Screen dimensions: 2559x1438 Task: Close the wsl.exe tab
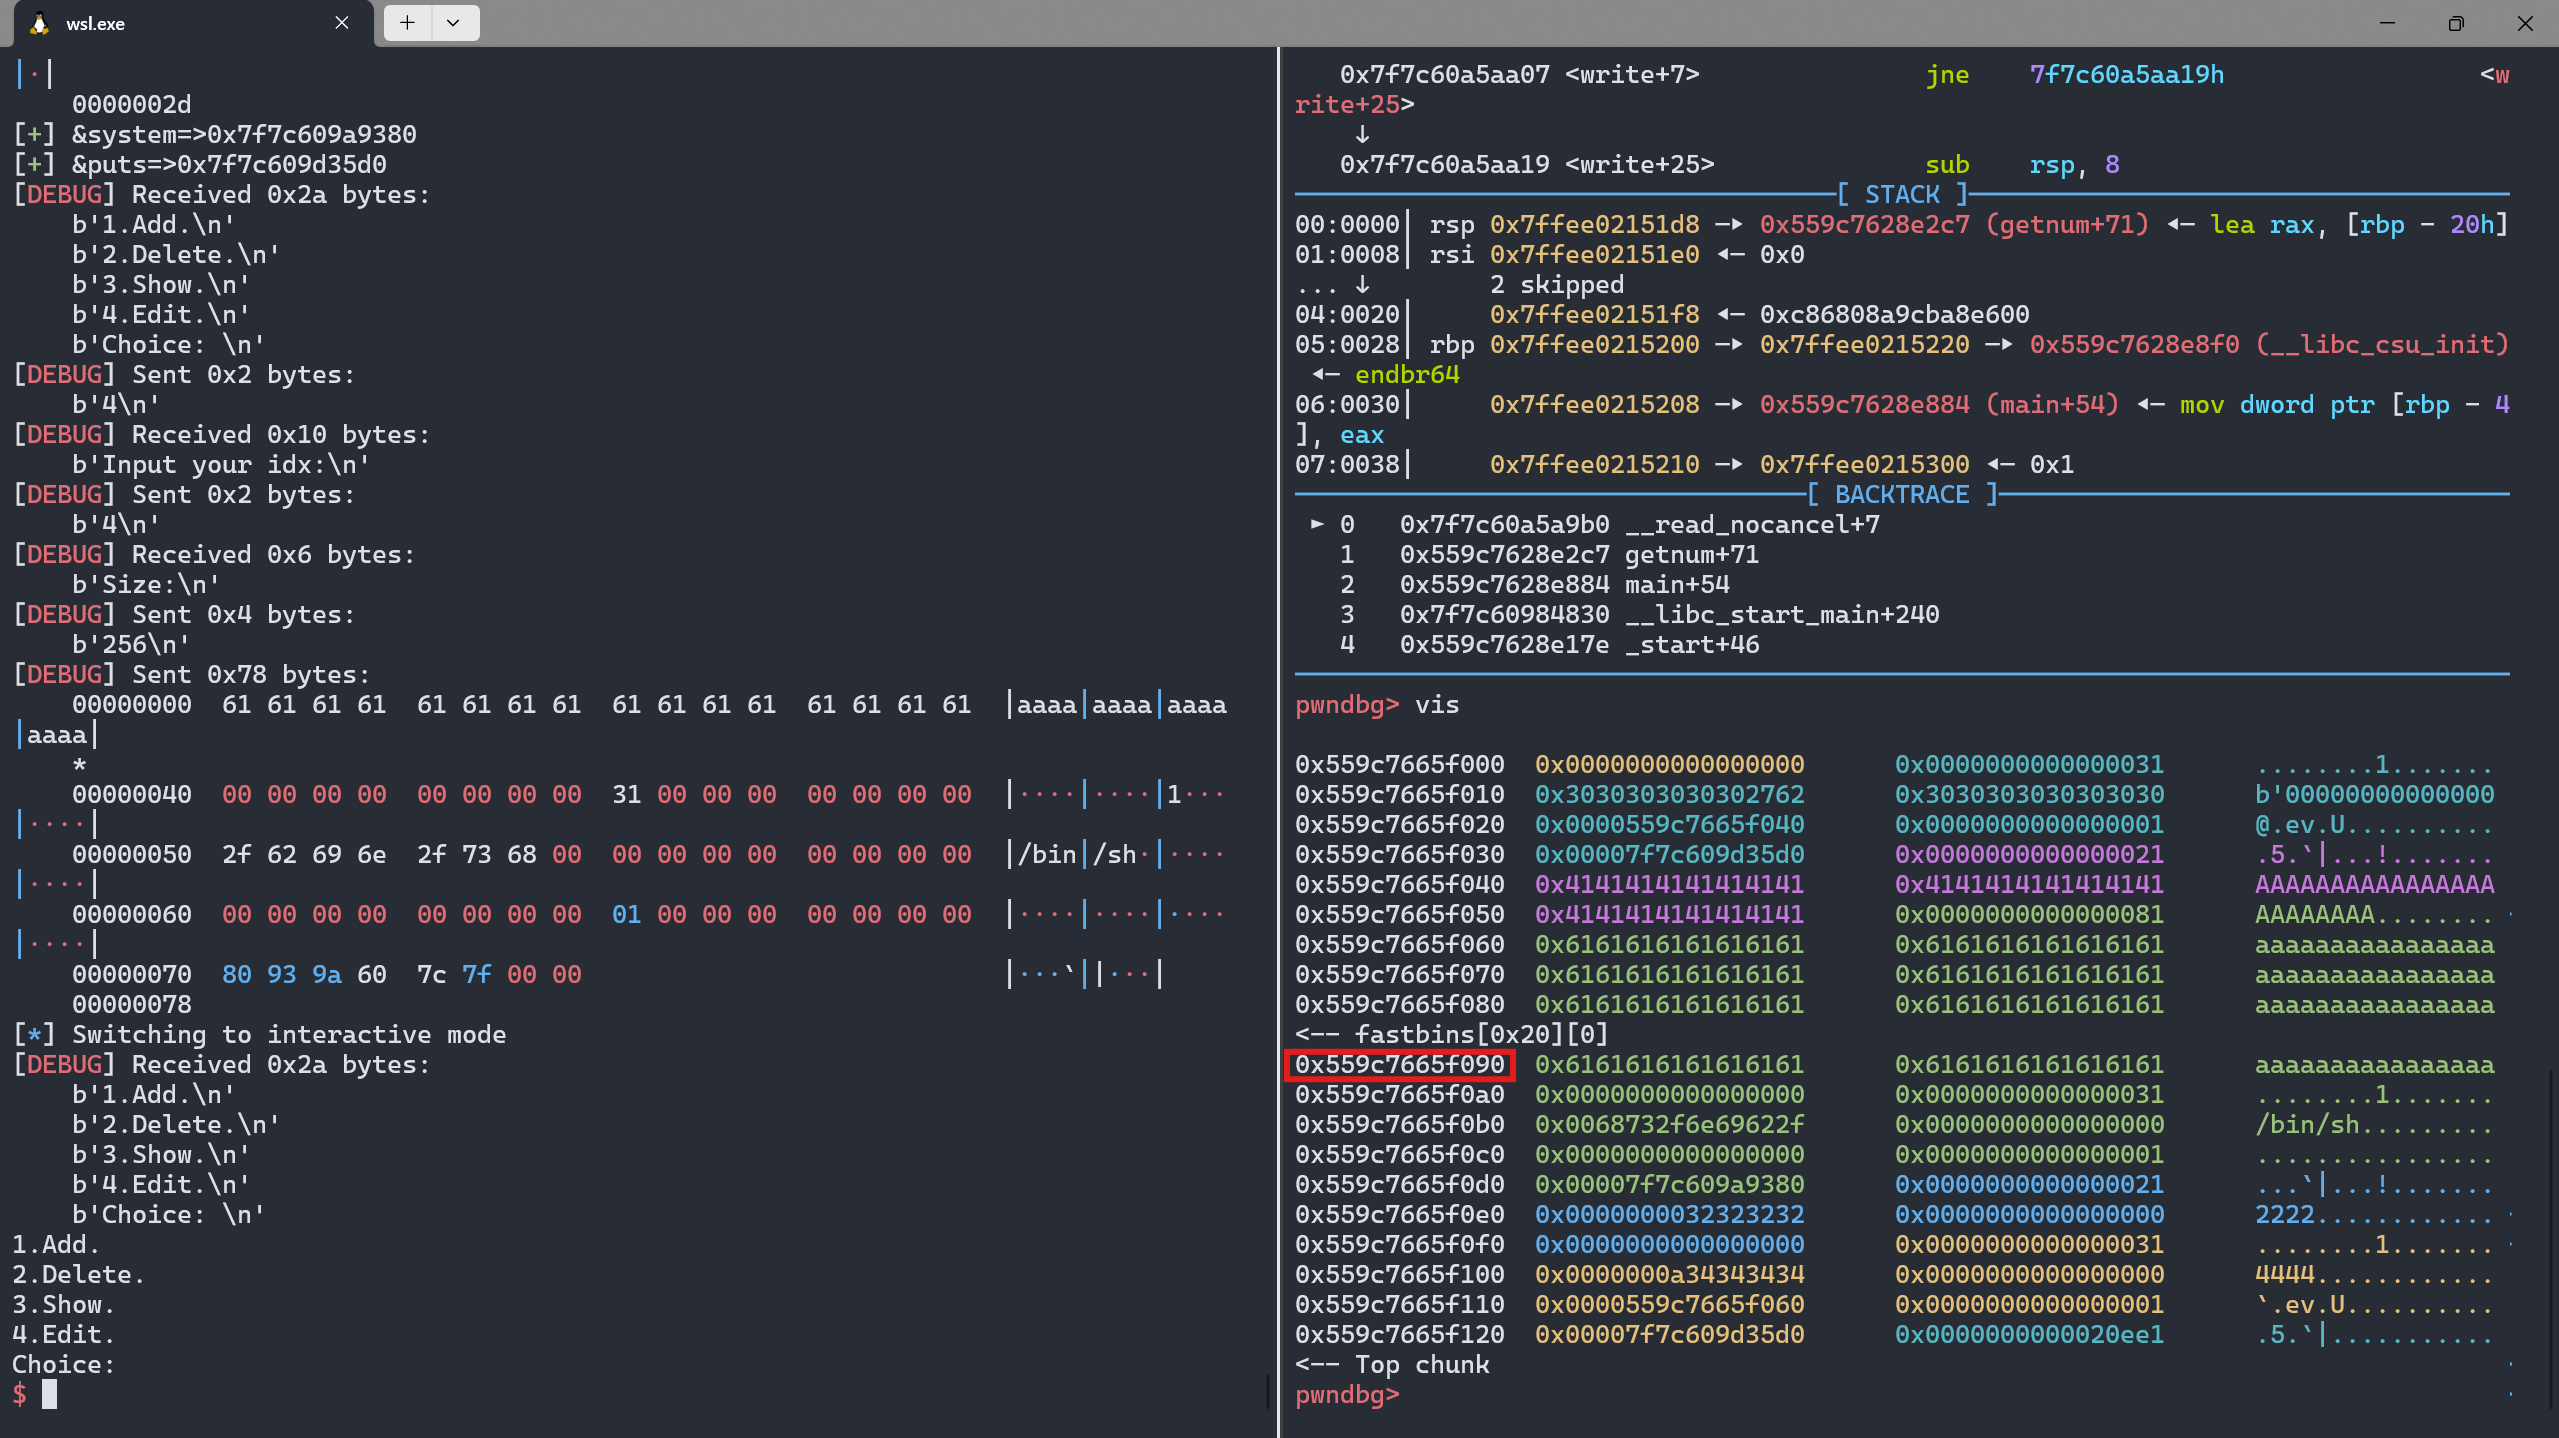342,23
